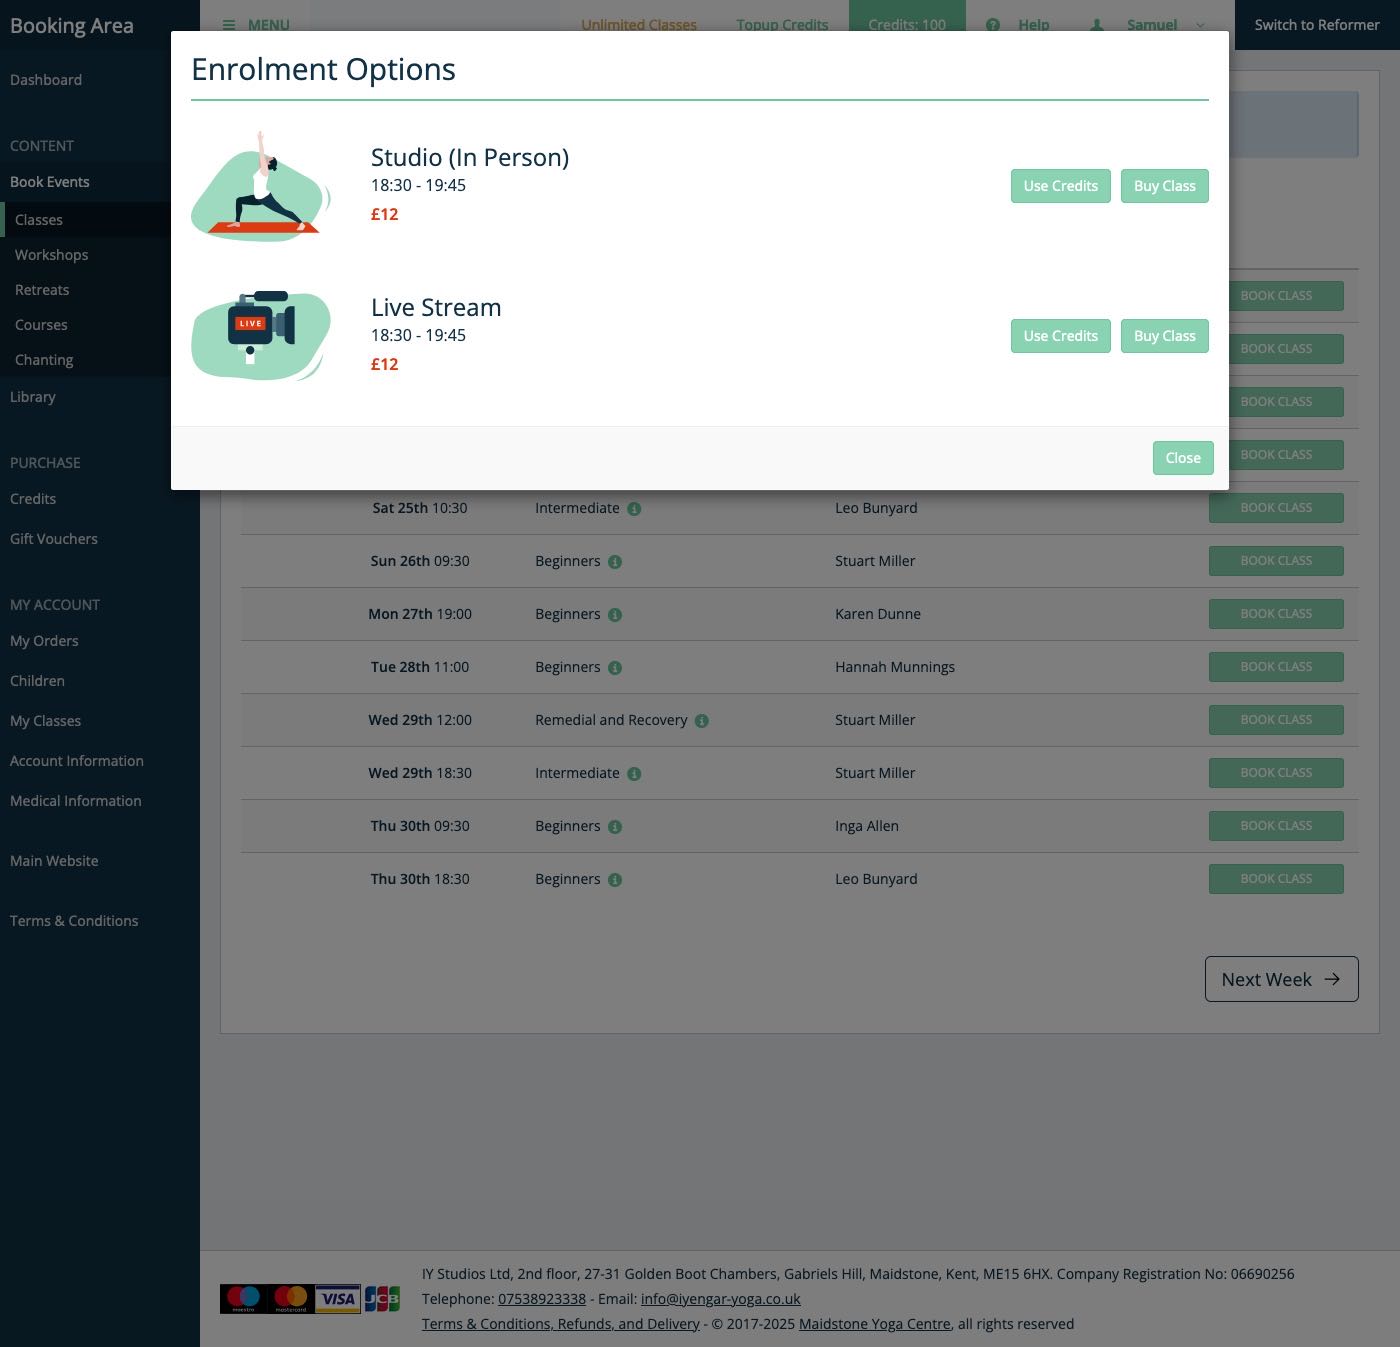Open Maidstone Yoga Centre footer link
The image size is (1400, 1347).
tap(875, 1324)
